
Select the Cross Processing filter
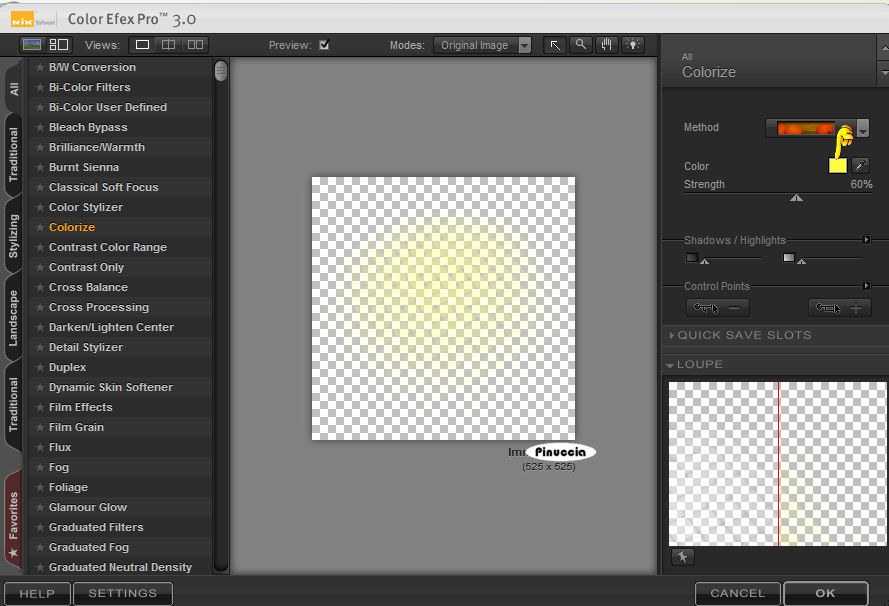coord(99,307)
